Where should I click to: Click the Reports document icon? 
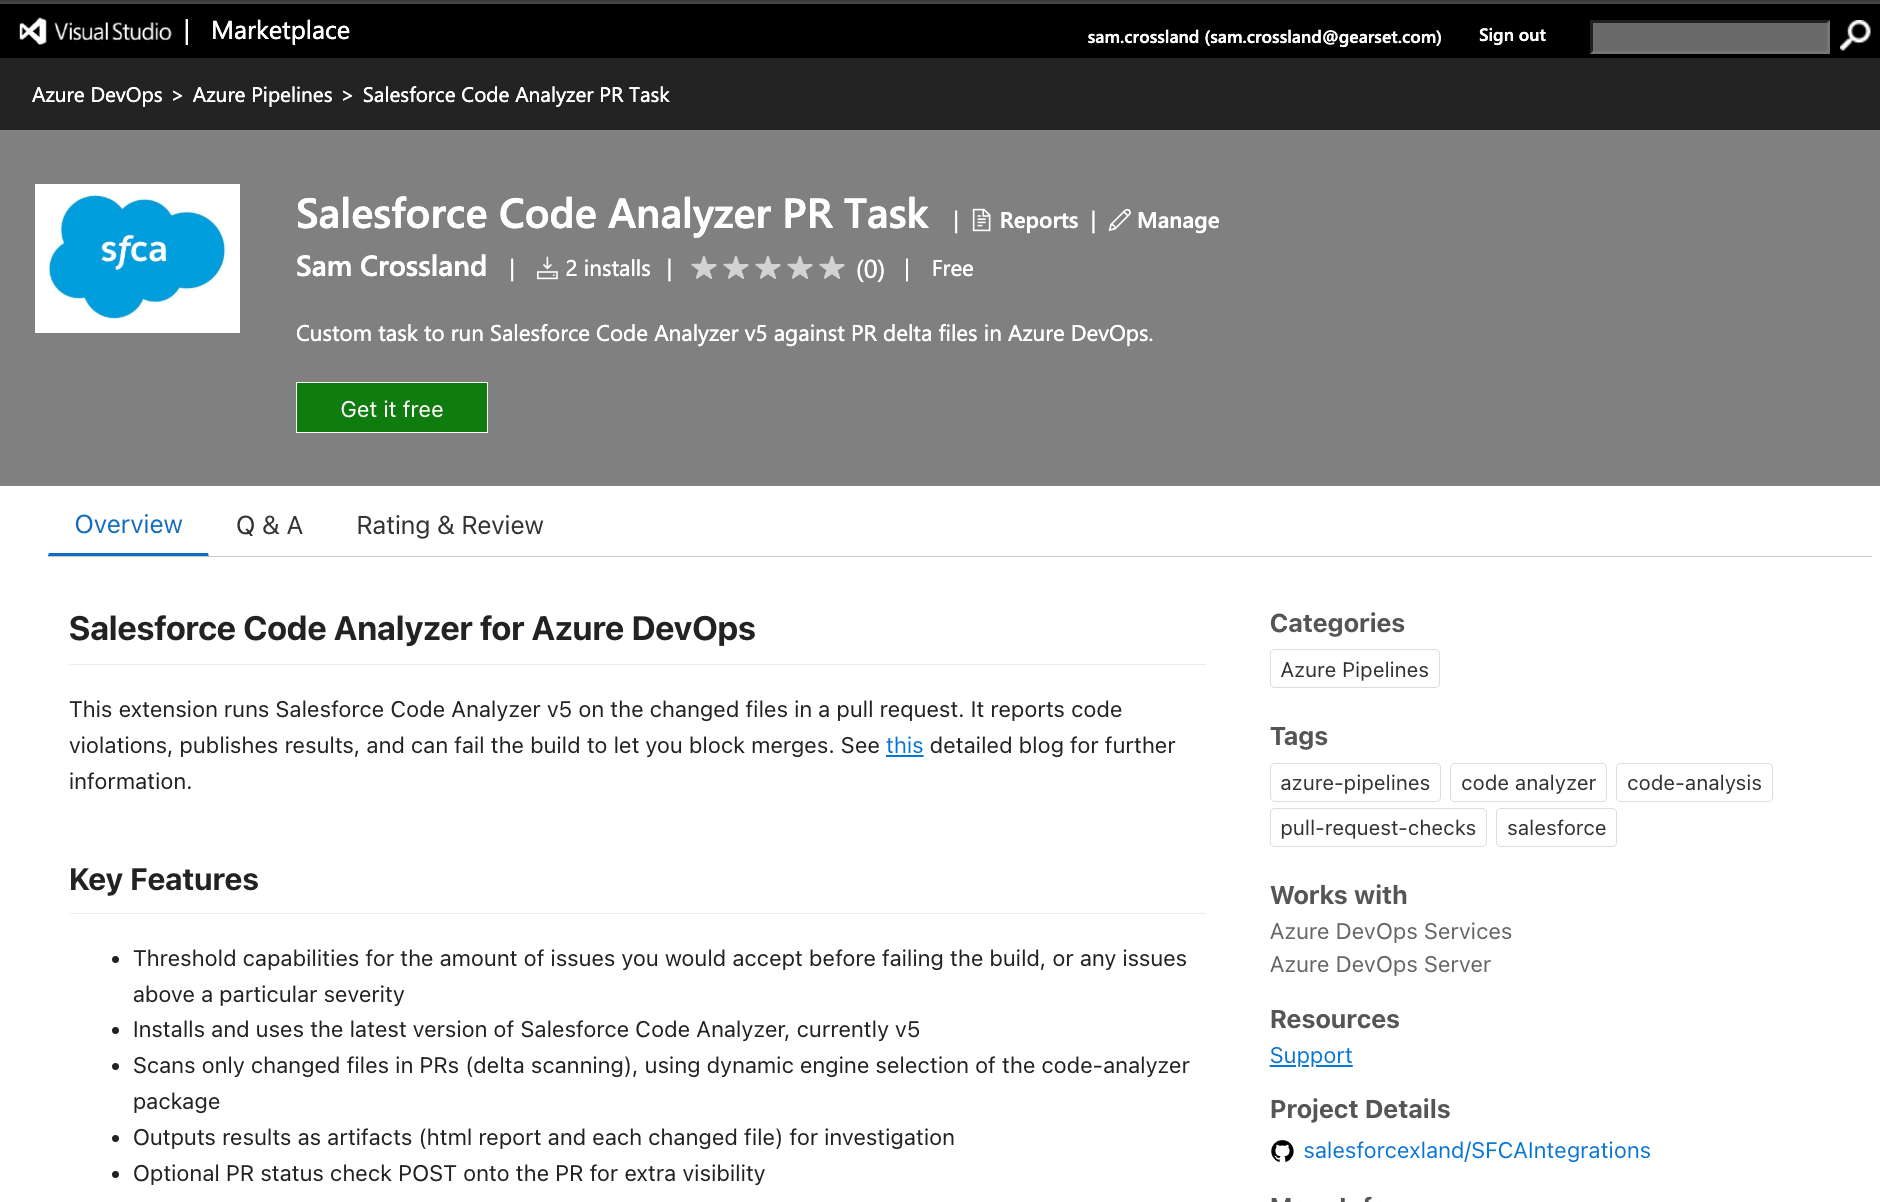981,220
